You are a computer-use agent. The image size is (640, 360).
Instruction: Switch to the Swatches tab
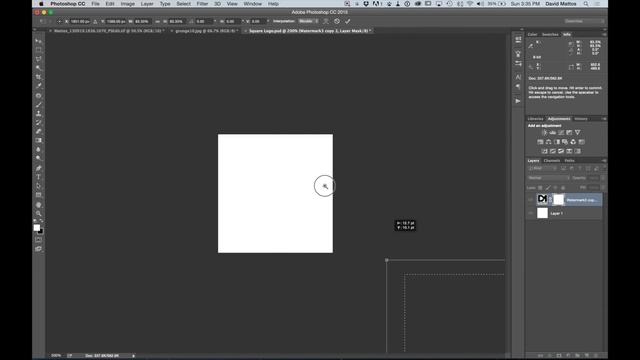[x=550, y=34]
